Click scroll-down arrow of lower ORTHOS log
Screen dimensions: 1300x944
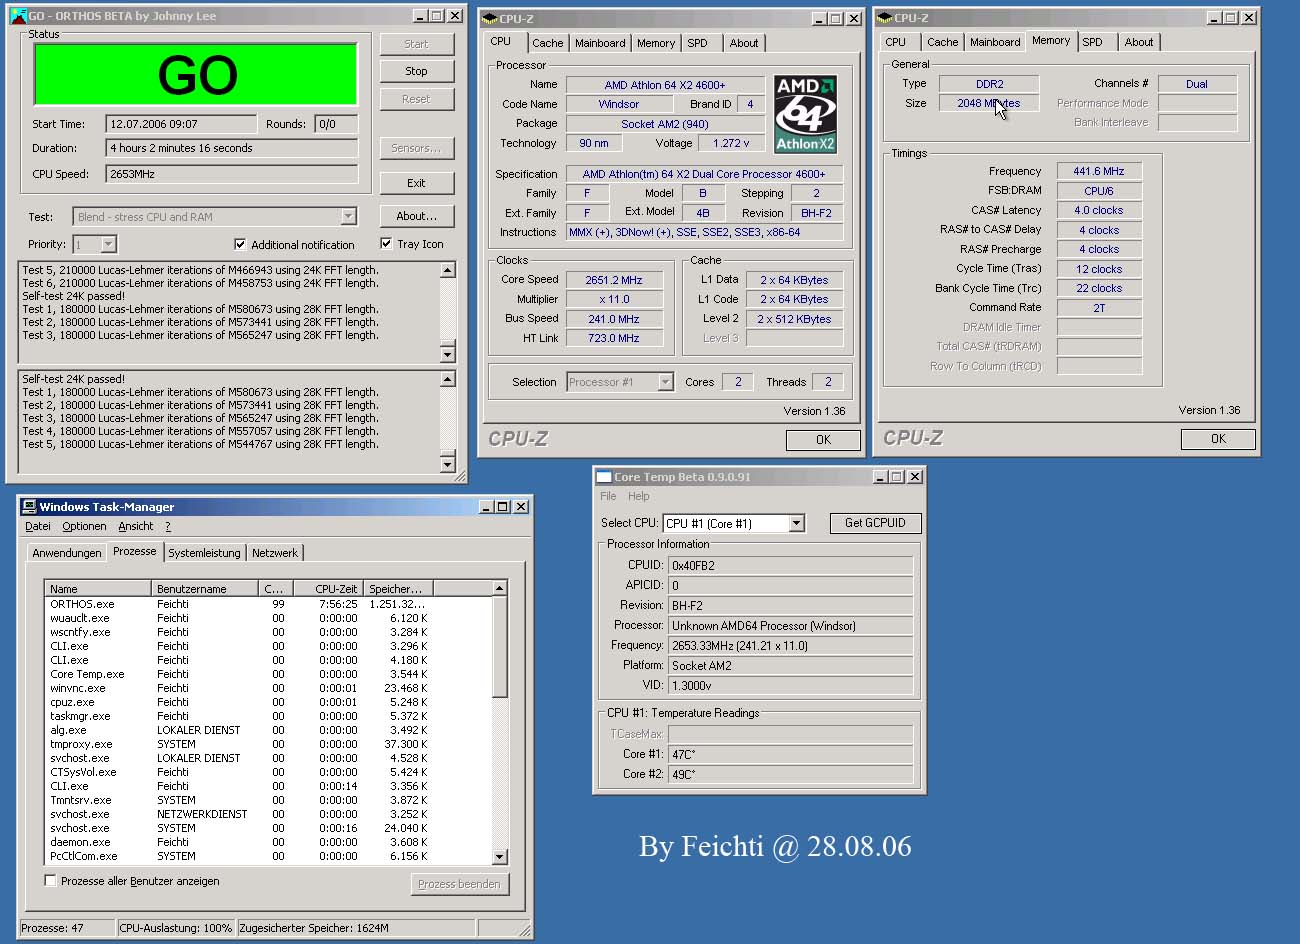click(447, 463)
